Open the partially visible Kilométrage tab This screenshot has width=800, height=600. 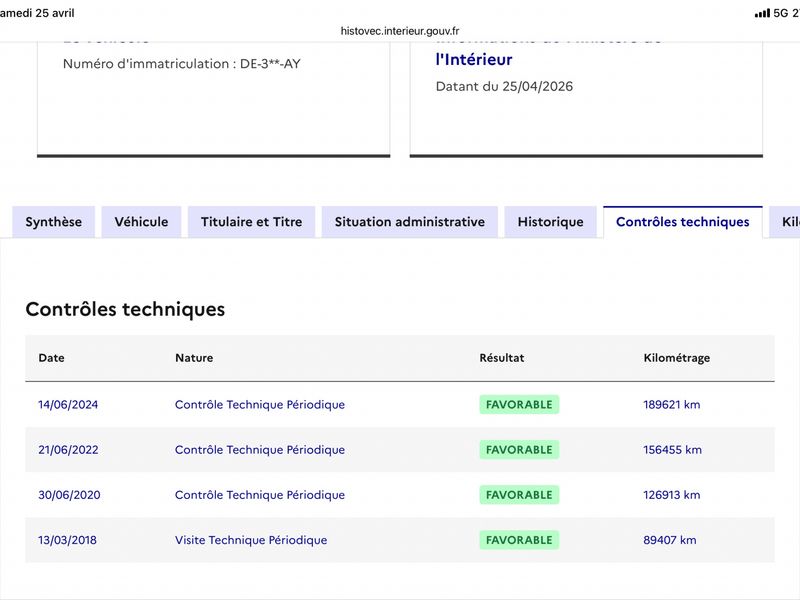point(785,222)
